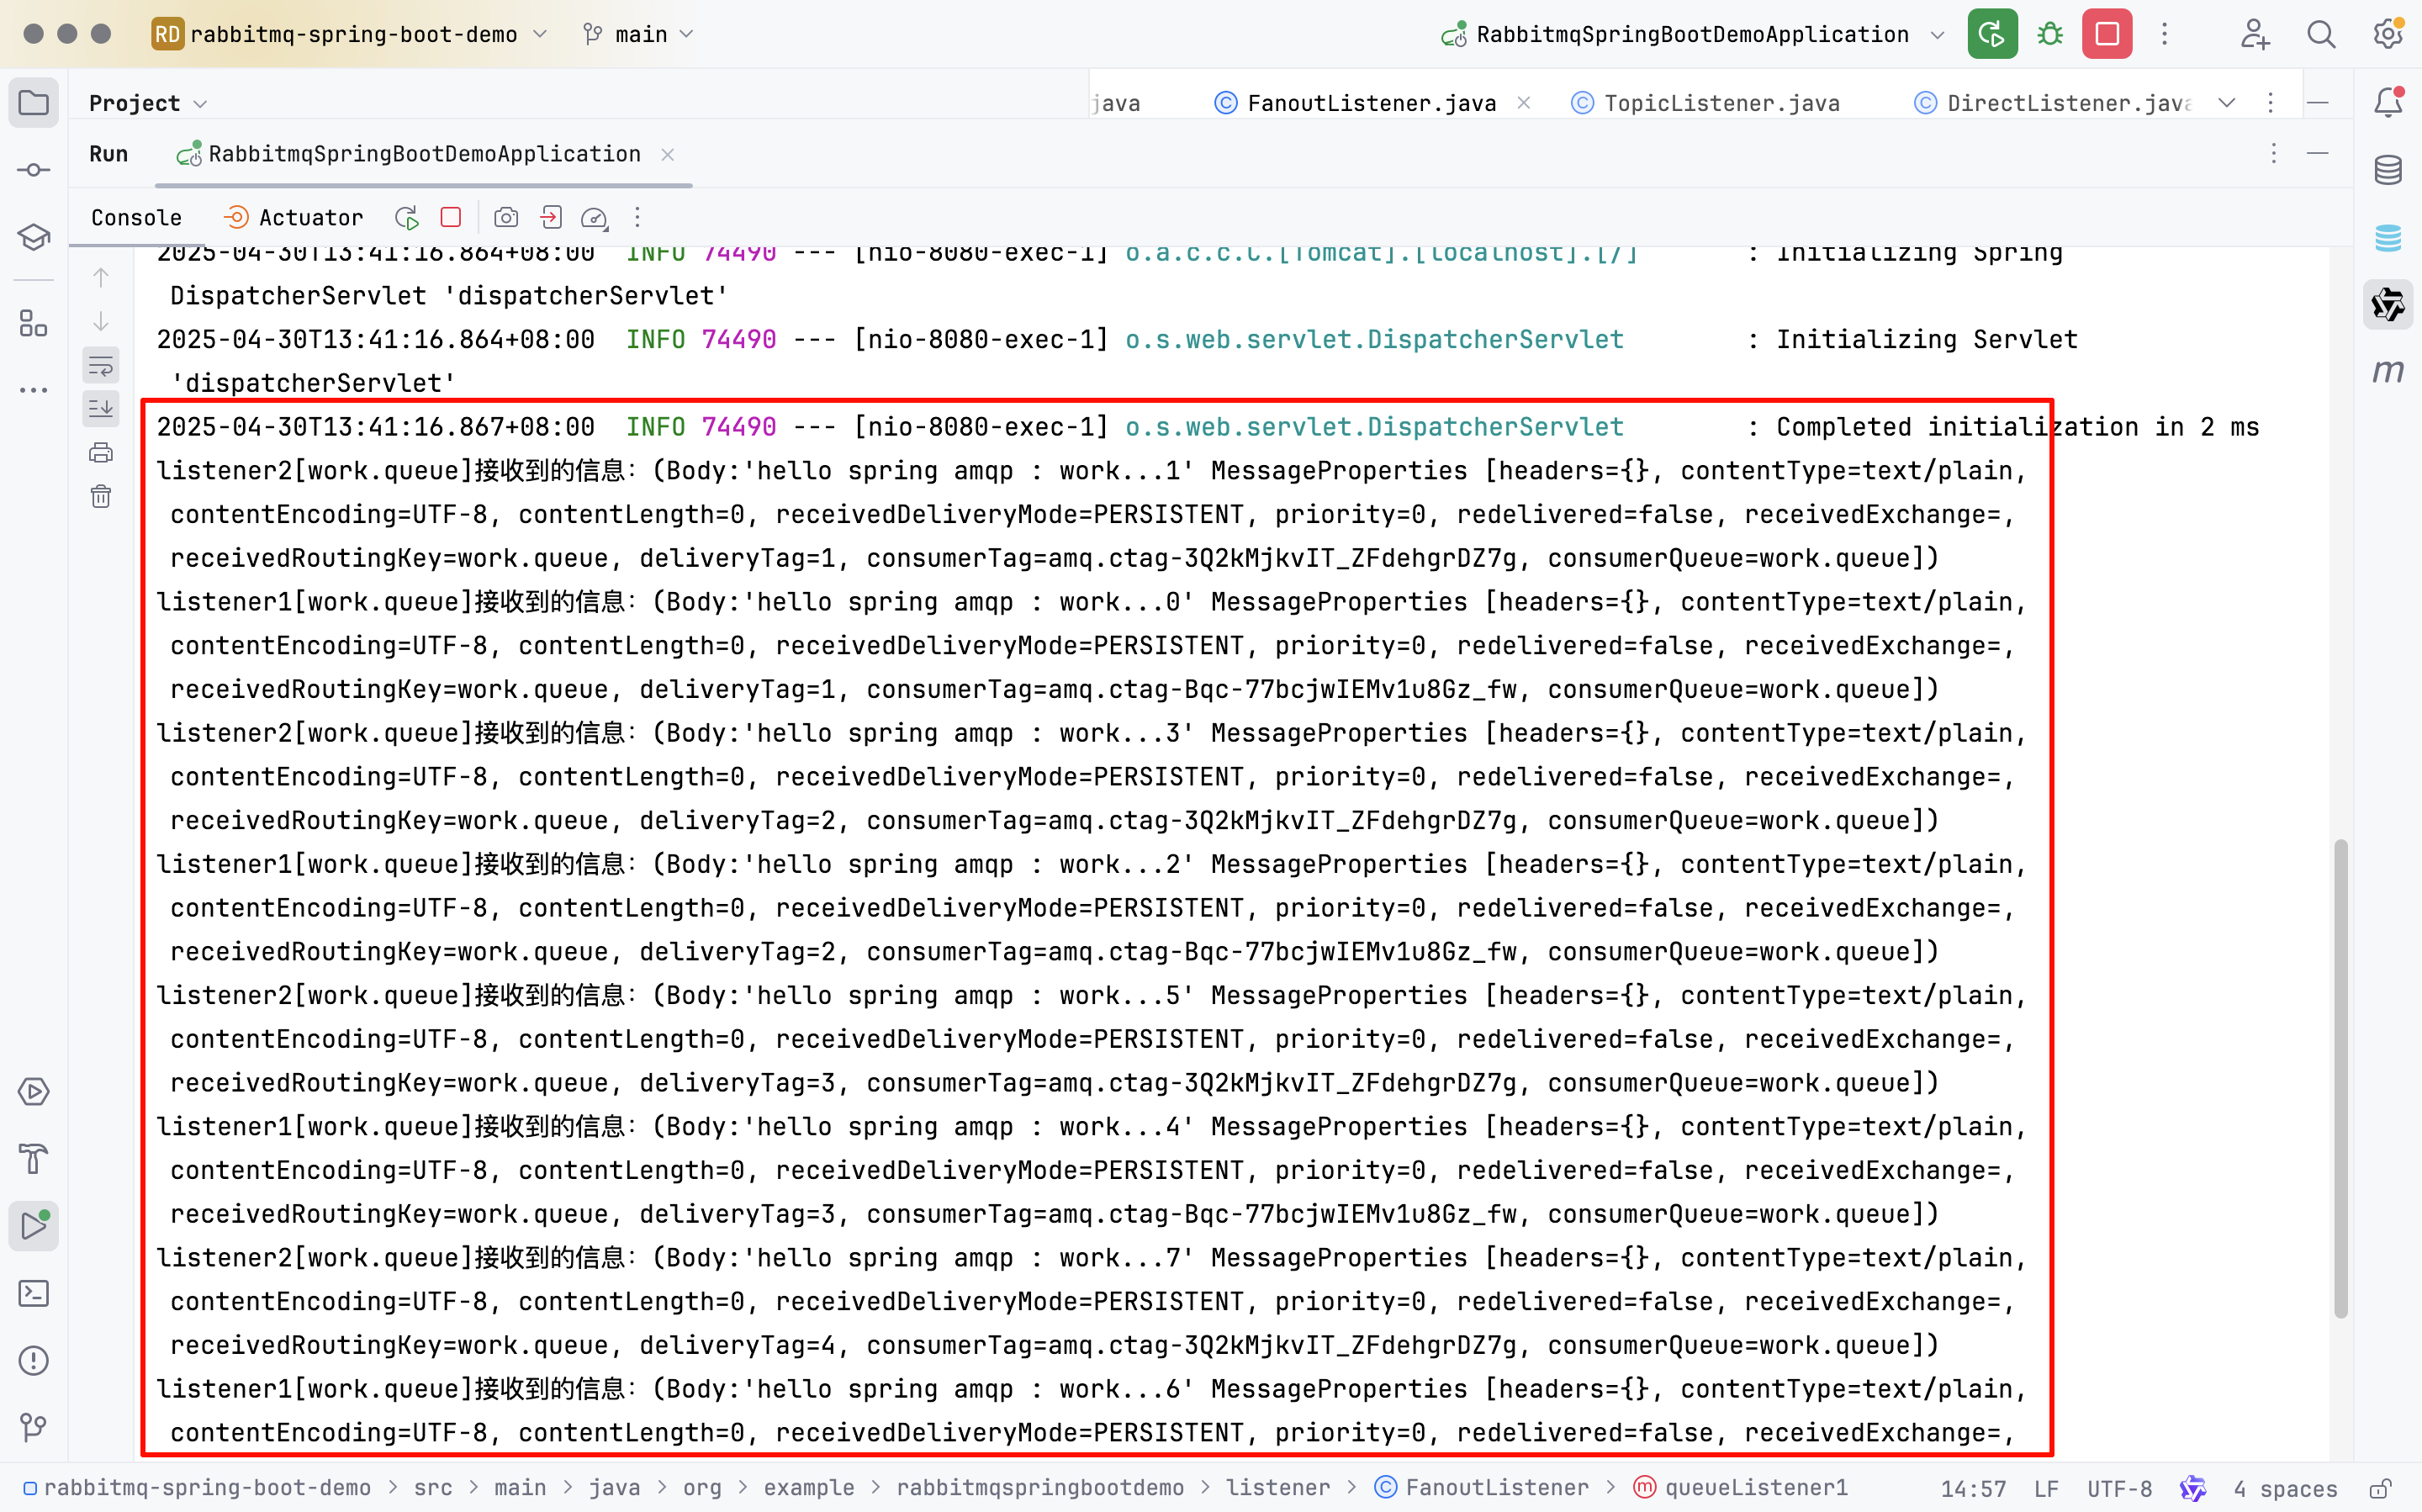2422x1512 pixels.
Task: Click the Rerun application icon in top toolbar
Action: (1991, 34)
